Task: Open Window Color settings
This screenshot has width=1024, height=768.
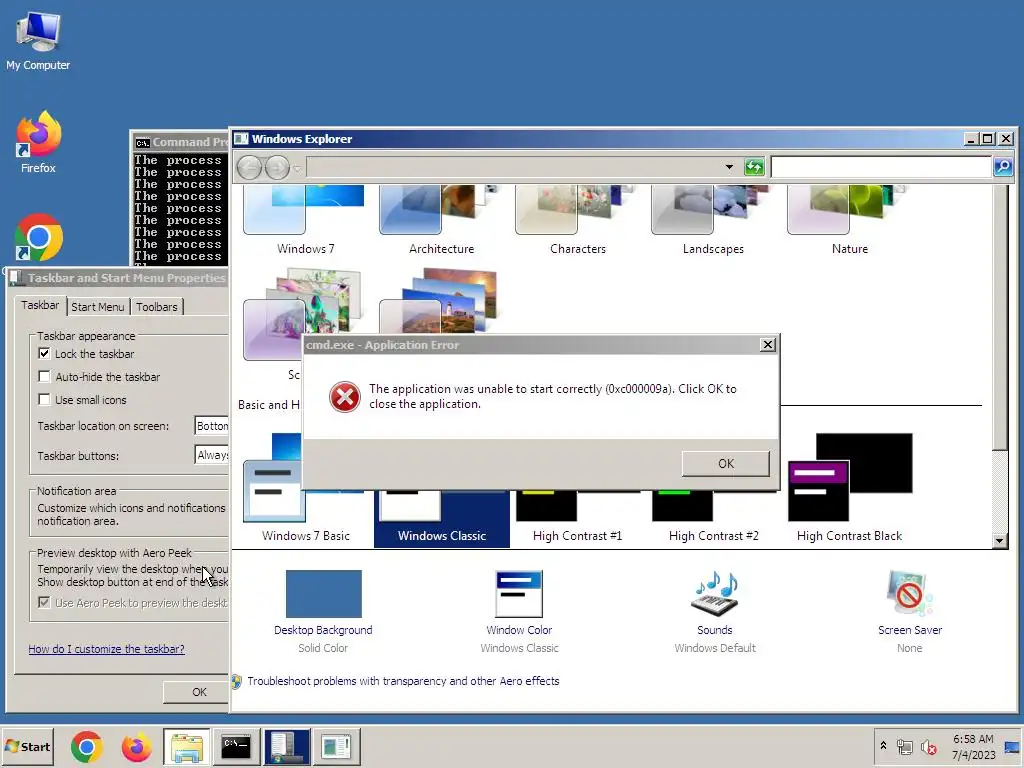Action: coord(519,611)
